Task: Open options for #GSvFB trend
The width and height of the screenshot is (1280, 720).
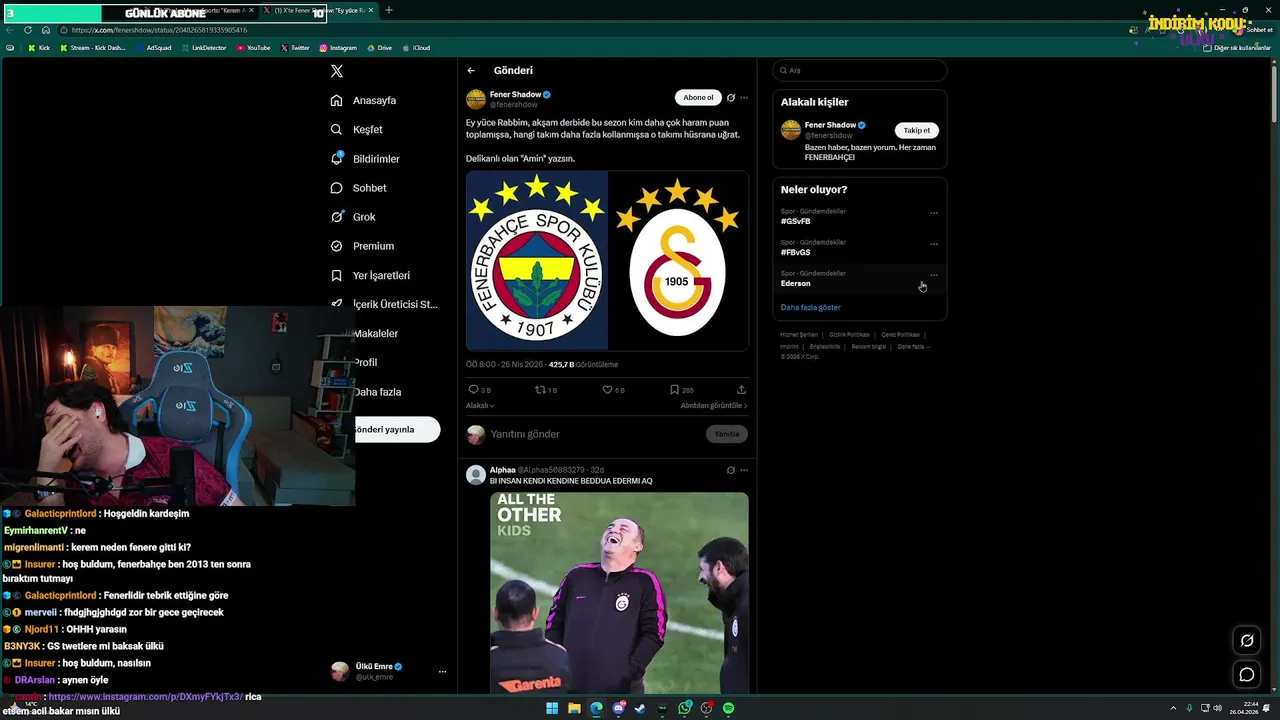Action: [934, 213]
